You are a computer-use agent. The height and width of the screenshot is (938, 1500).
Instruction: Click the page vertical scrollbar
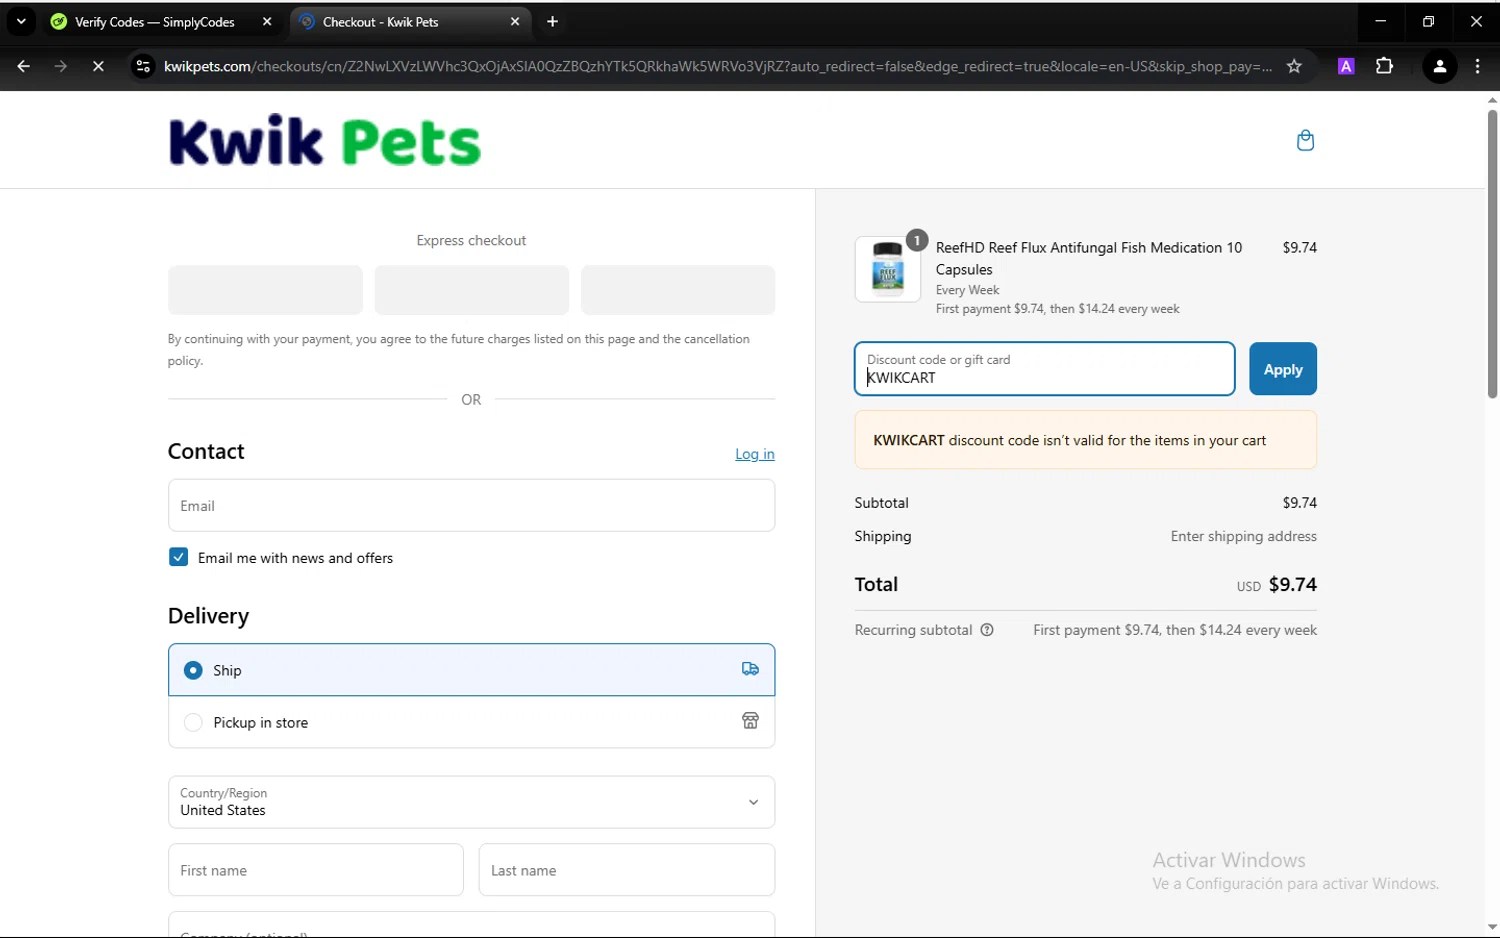(x=1492, y=255)
